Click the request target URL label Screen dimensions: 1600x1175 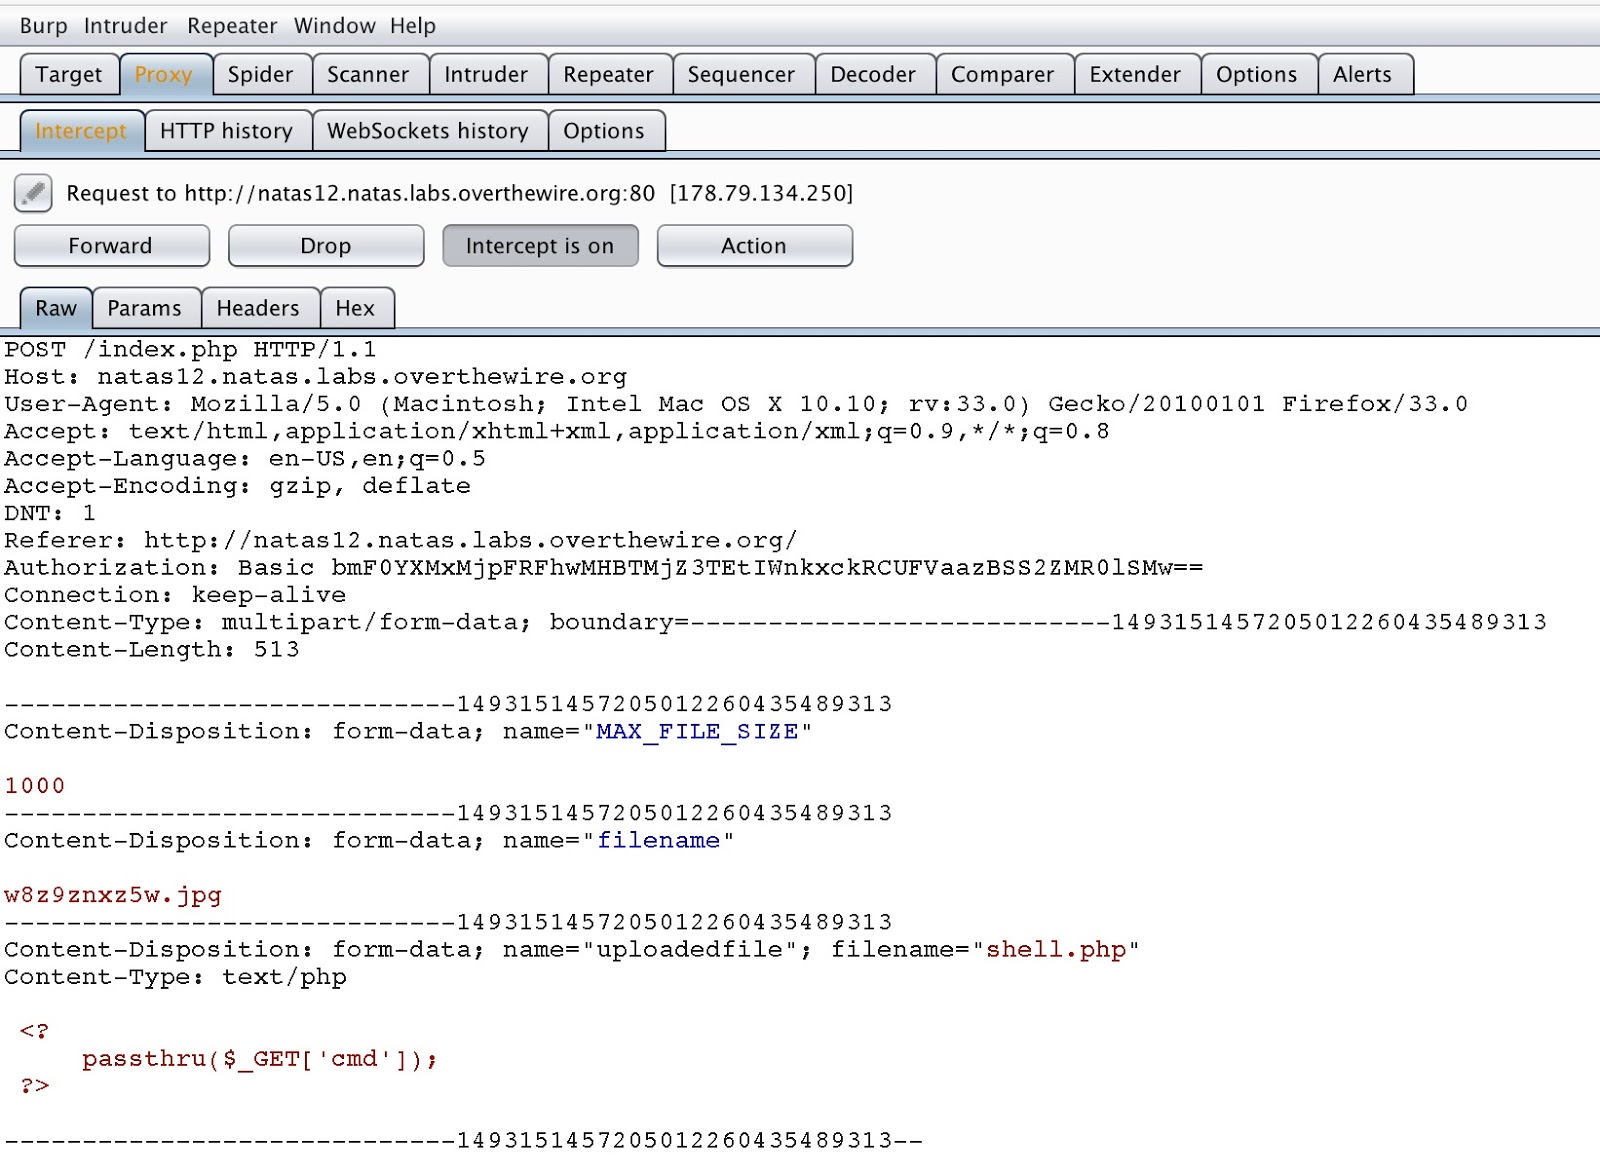[460, 193]
